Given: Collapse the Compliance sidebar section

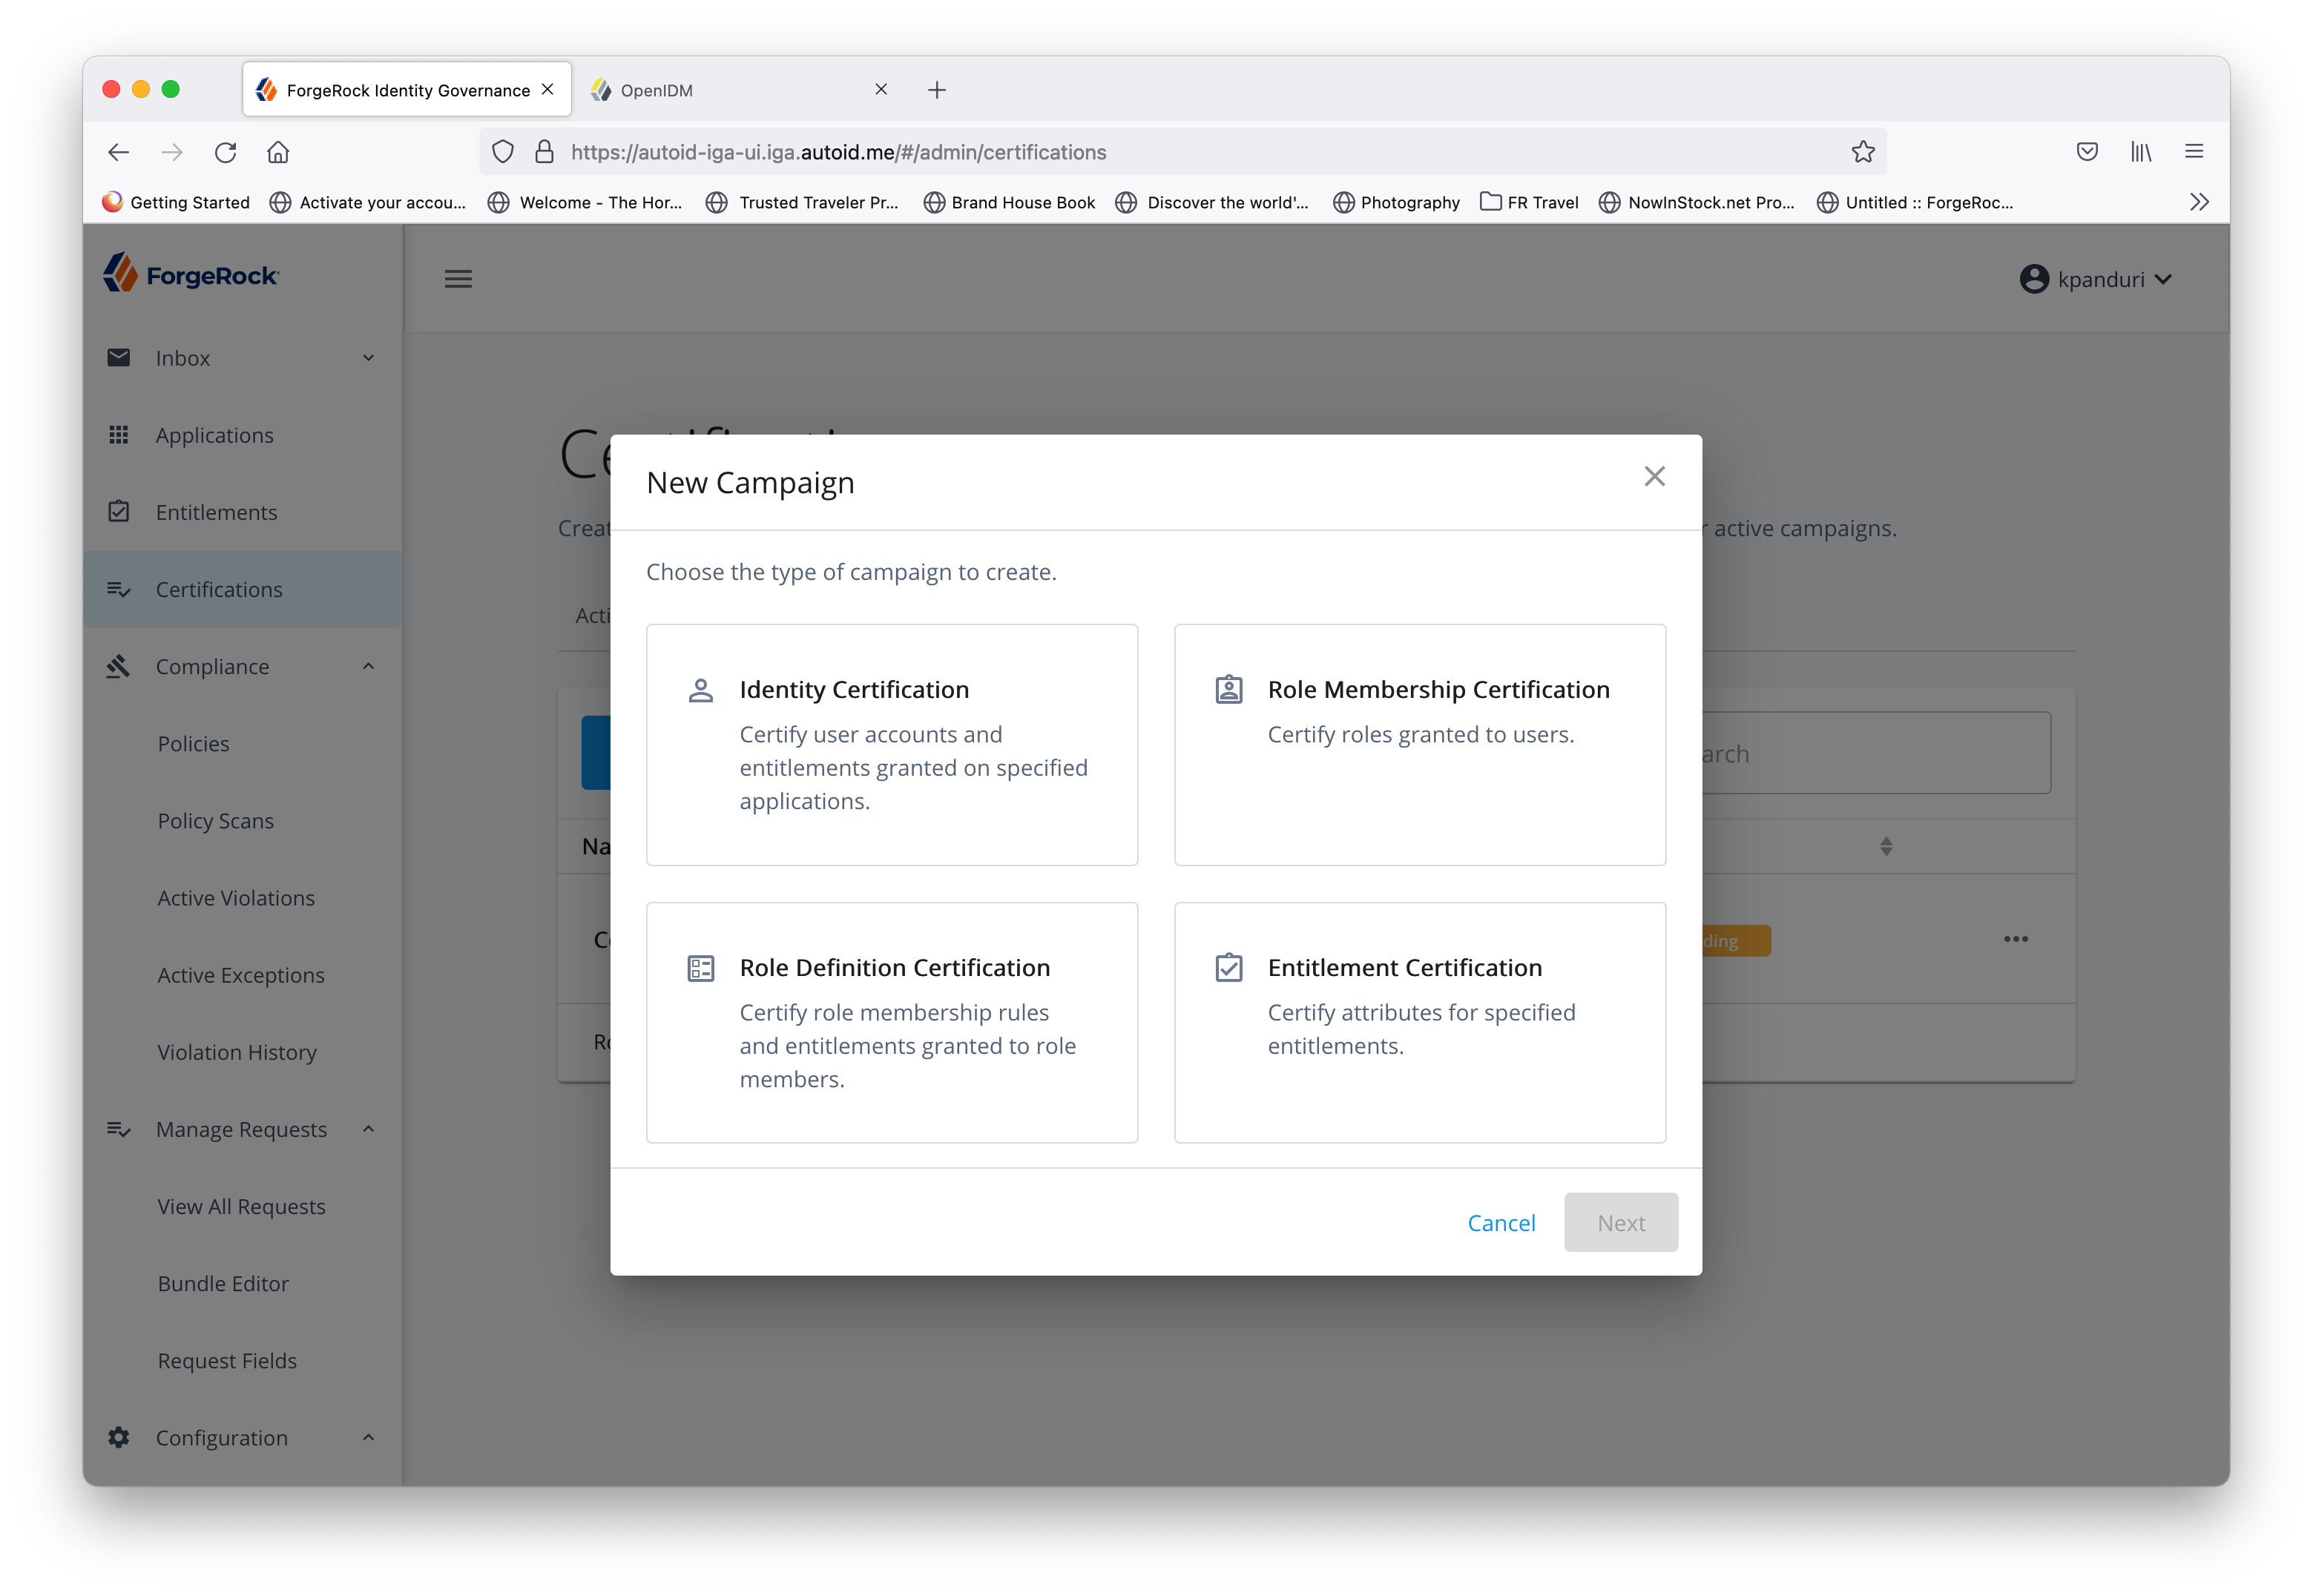Looking at the screenshot, I should click(368, 666).
